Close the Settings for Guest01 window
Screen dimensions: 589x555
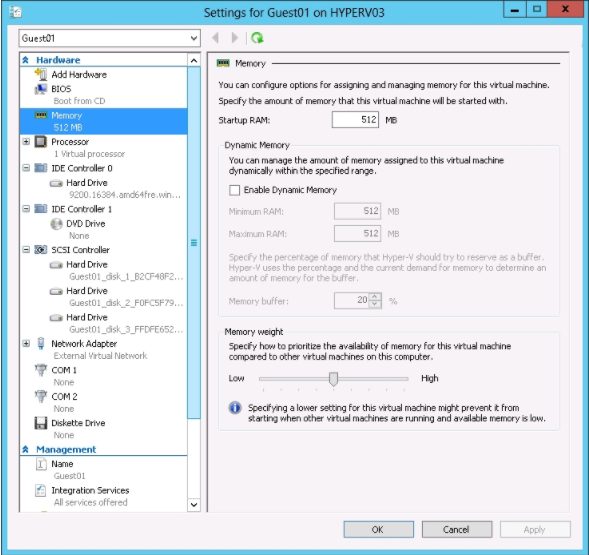[x=565, y=9]
